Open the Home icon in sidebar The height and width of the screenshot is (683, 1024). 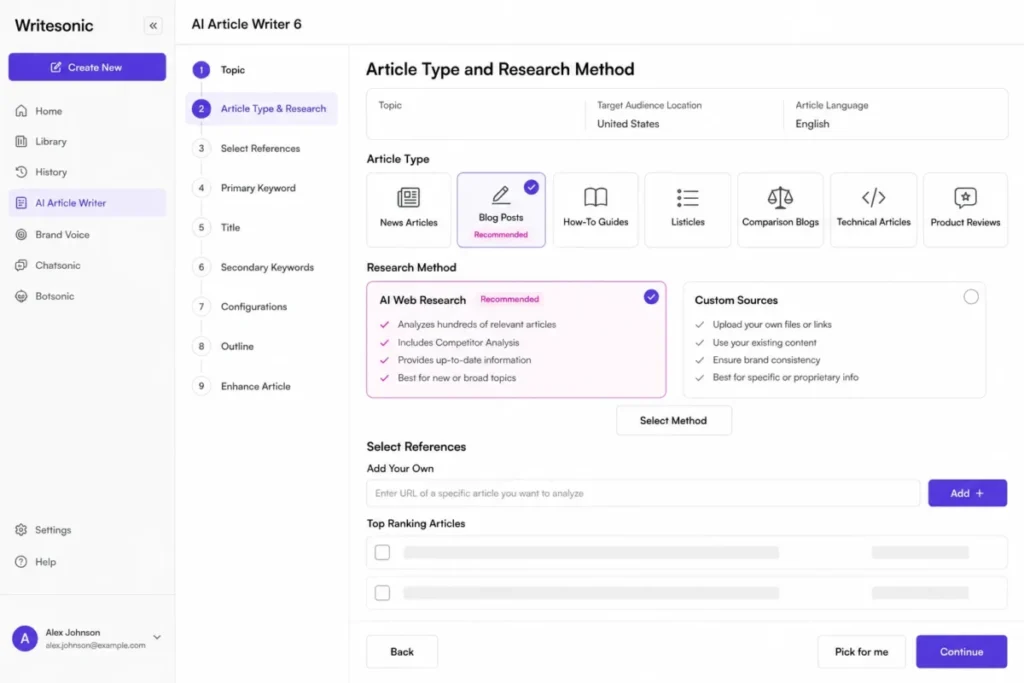(x=22, y=111)
